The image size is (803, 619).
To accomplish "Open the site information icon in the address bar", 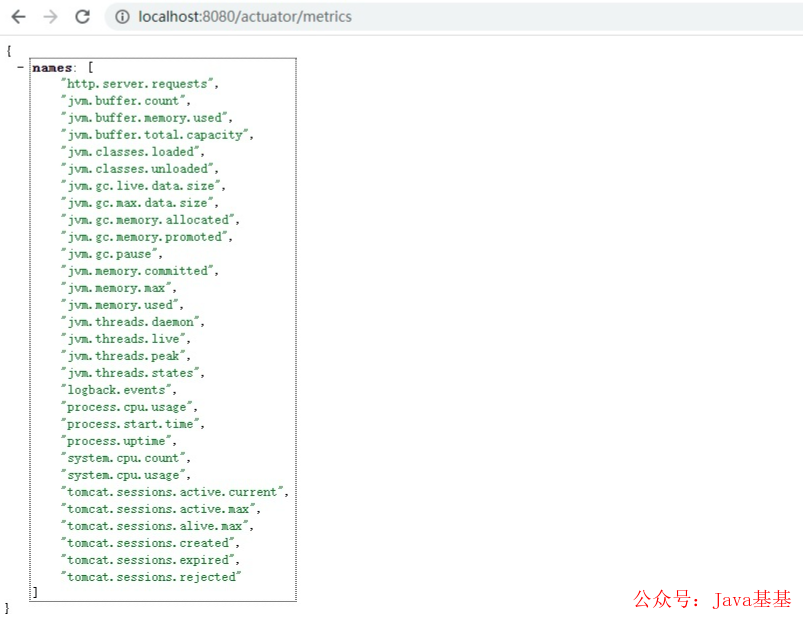I will point(122,17).
